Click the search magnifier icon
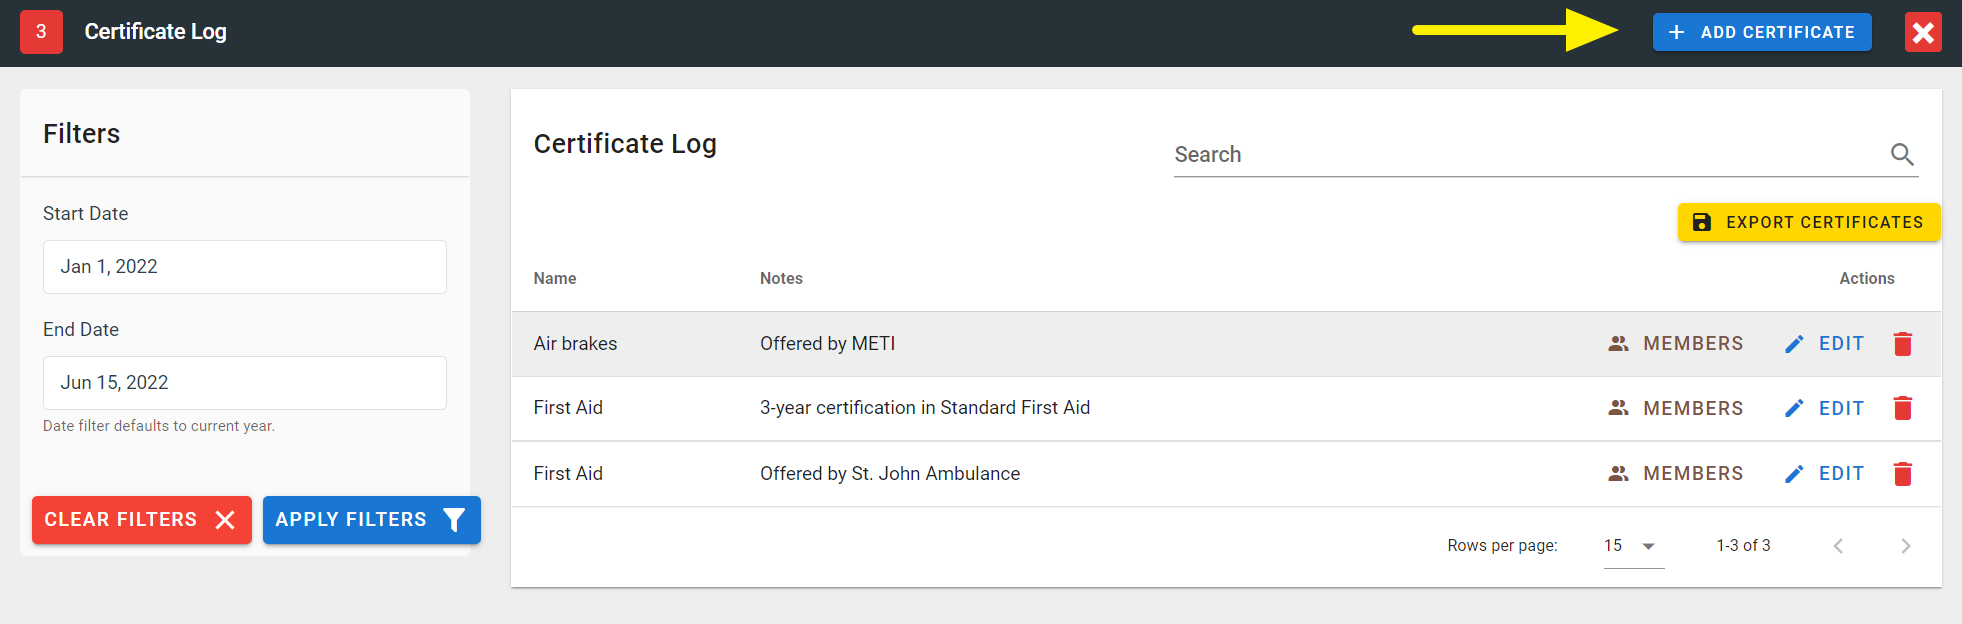The image size is (1962, 624). pyautogui.click(x=1901, y=154)
